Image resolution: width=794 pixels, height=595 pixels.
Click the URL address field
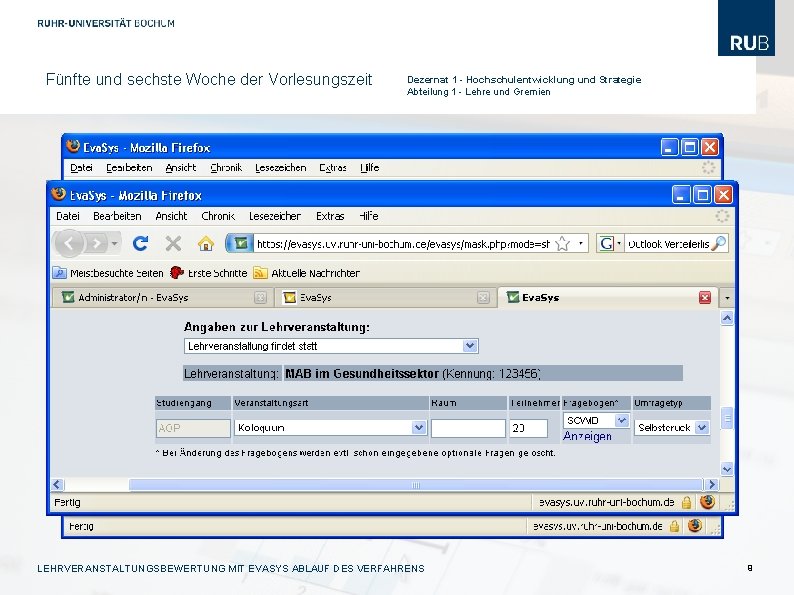click(x=403, y=244)
